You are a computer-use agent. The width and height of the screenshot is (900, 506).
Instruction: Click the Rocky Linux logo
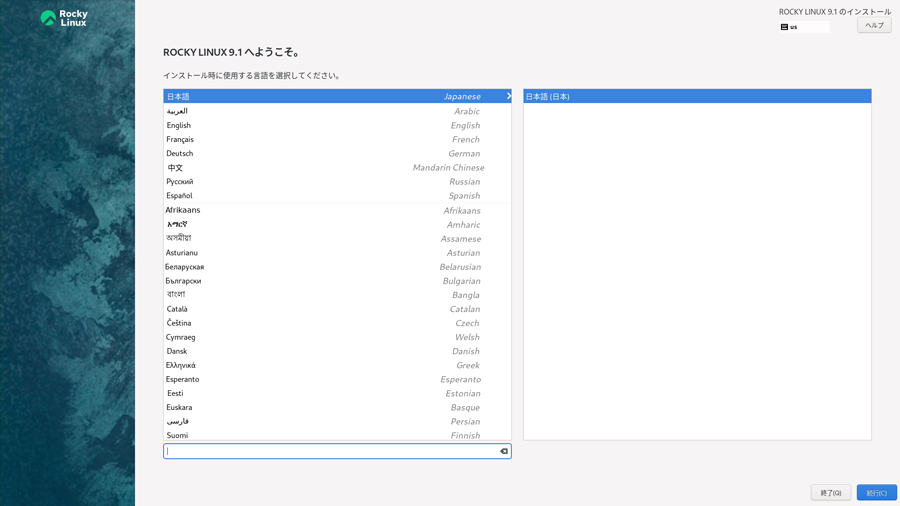coord(64,18)
